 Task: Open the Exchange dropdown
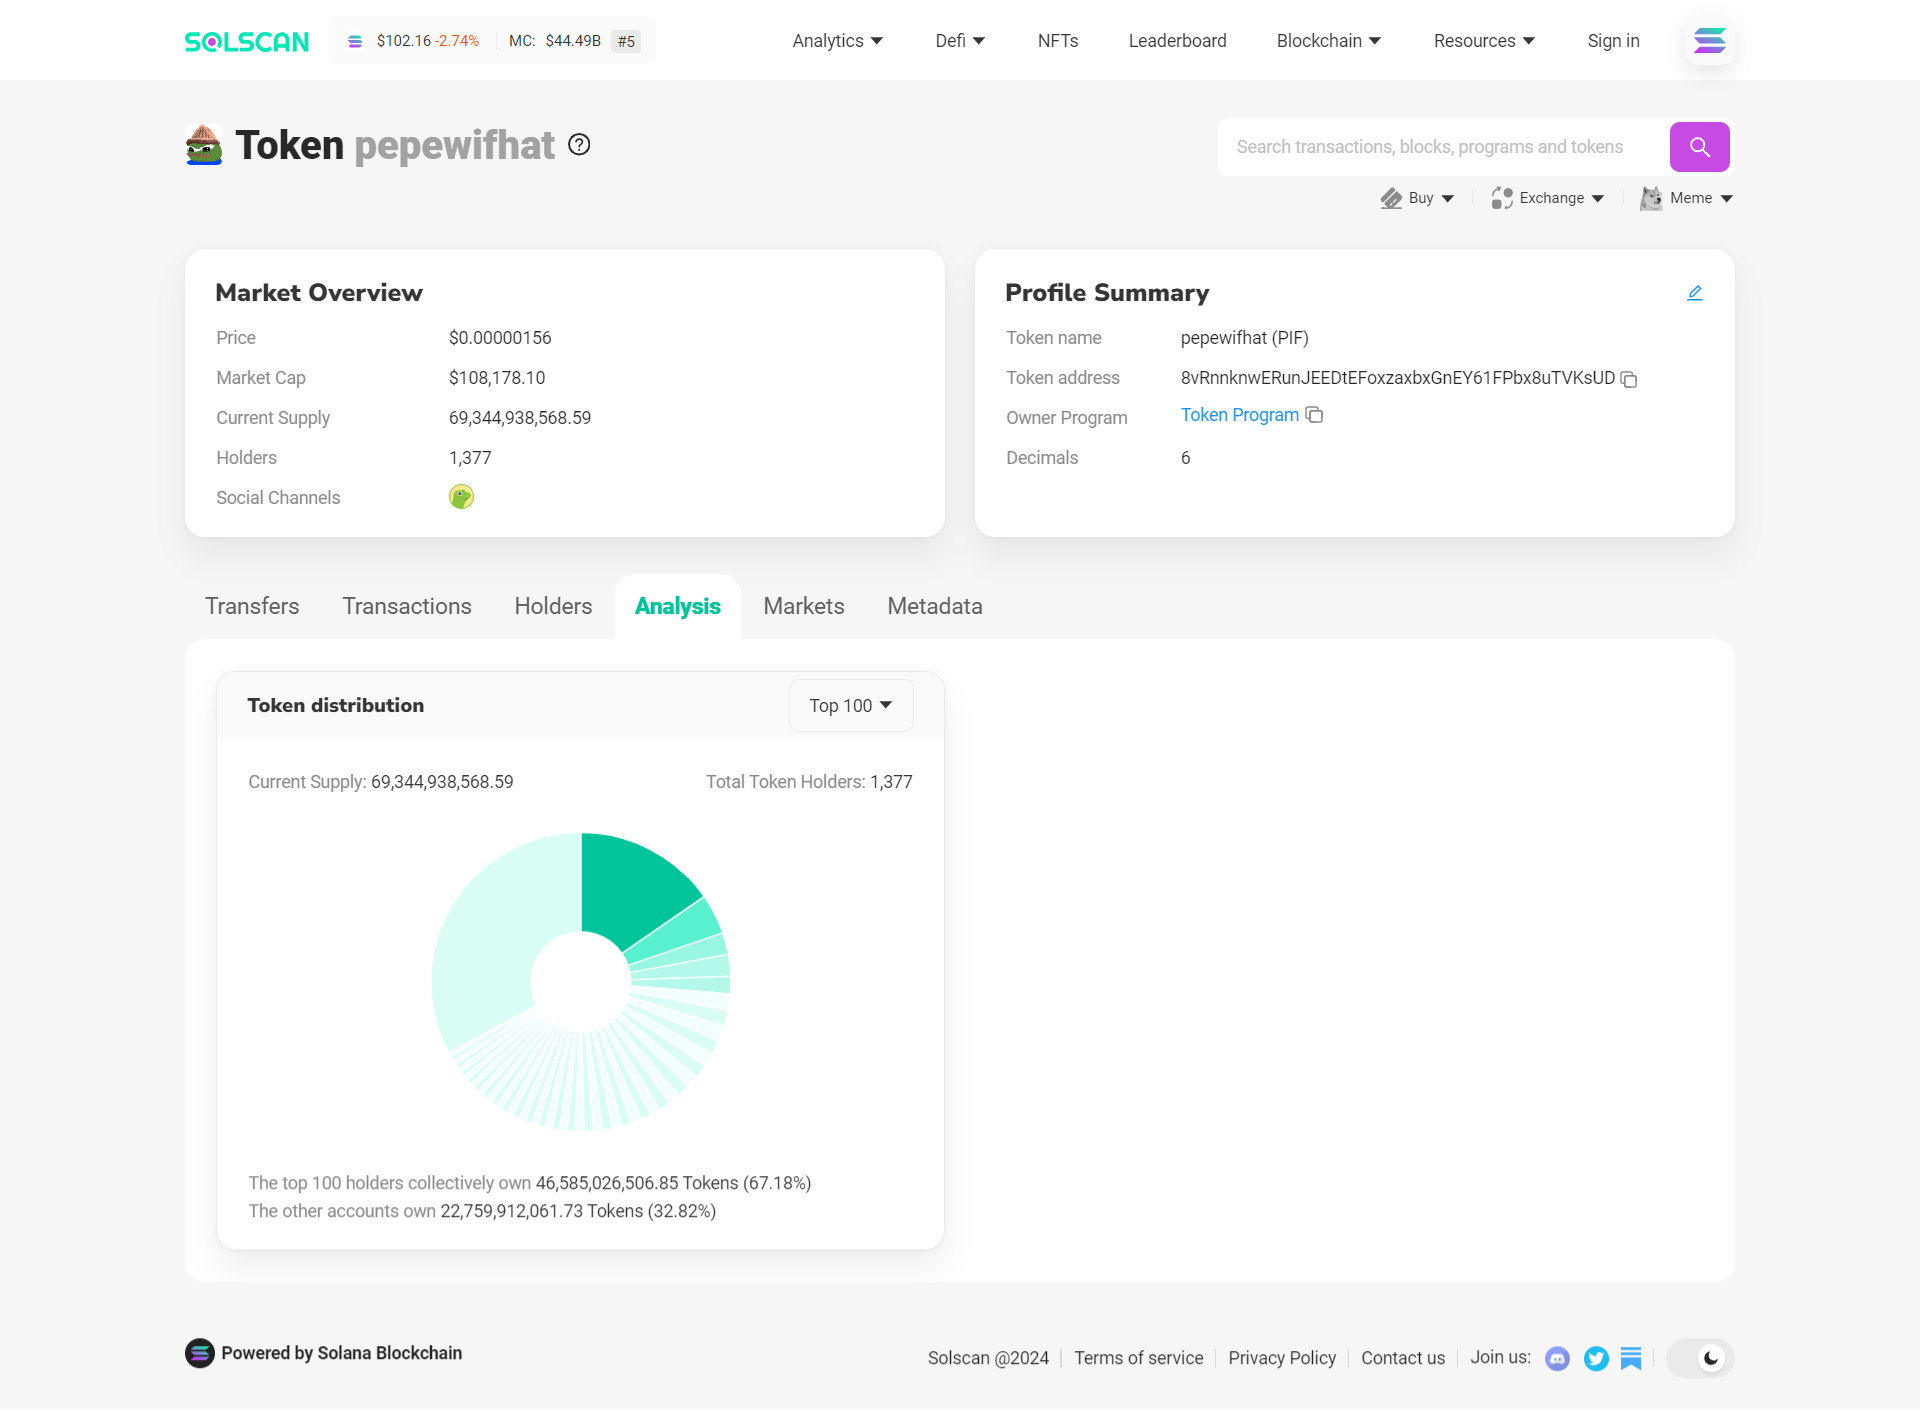pyautogui.click(x=1548, y=198)
